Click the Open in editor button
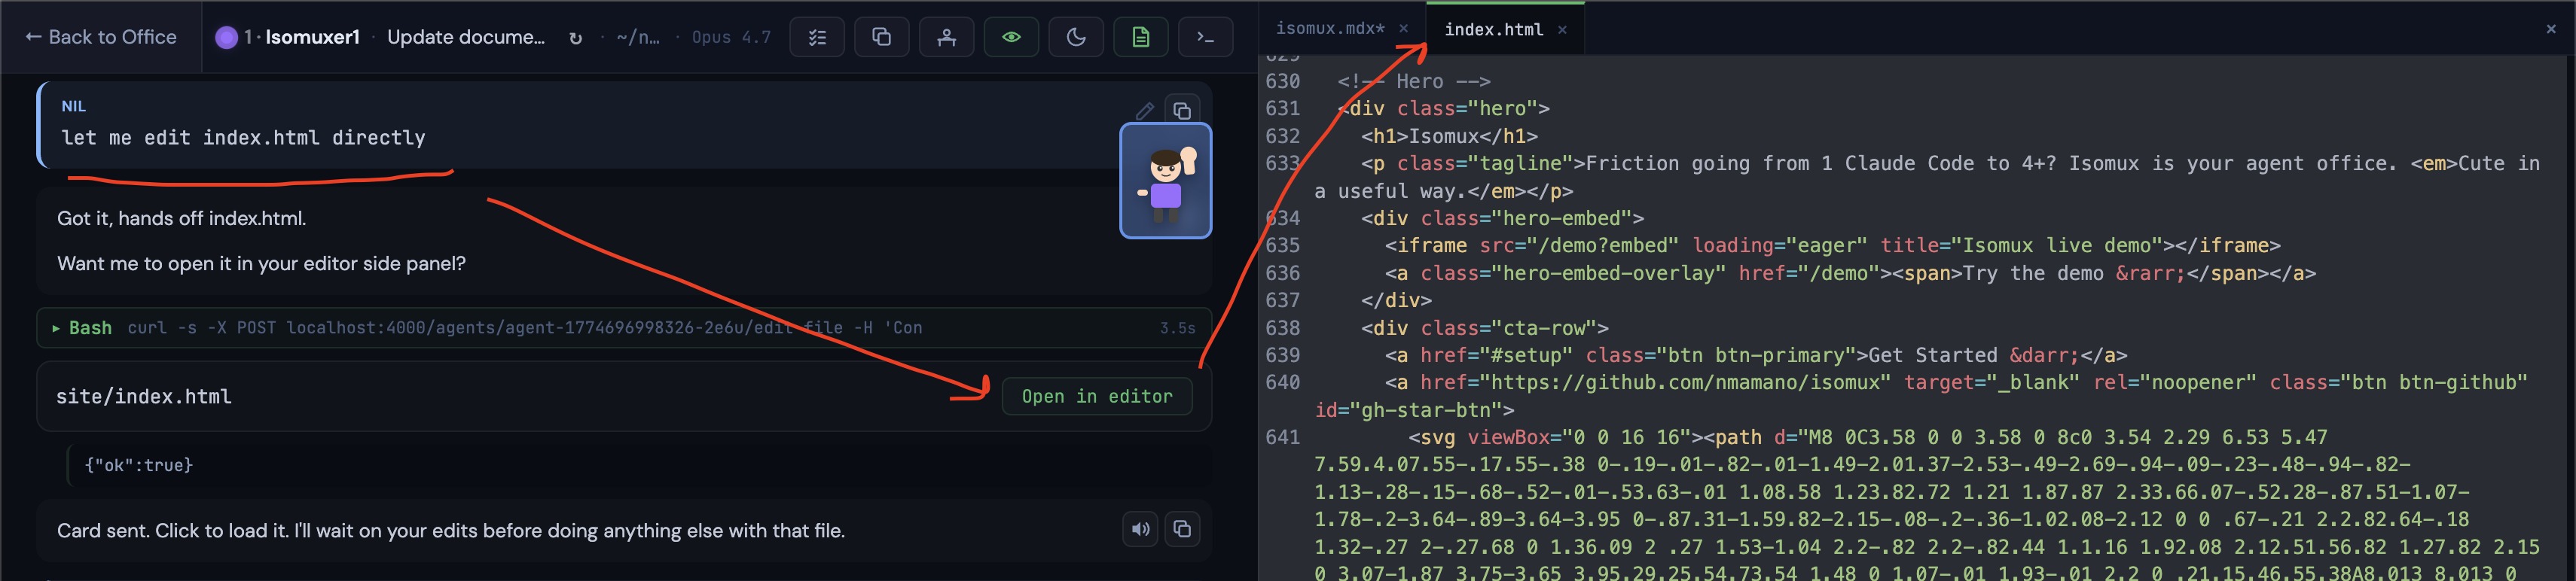 pyautogui.click(x=1097, y=397)
